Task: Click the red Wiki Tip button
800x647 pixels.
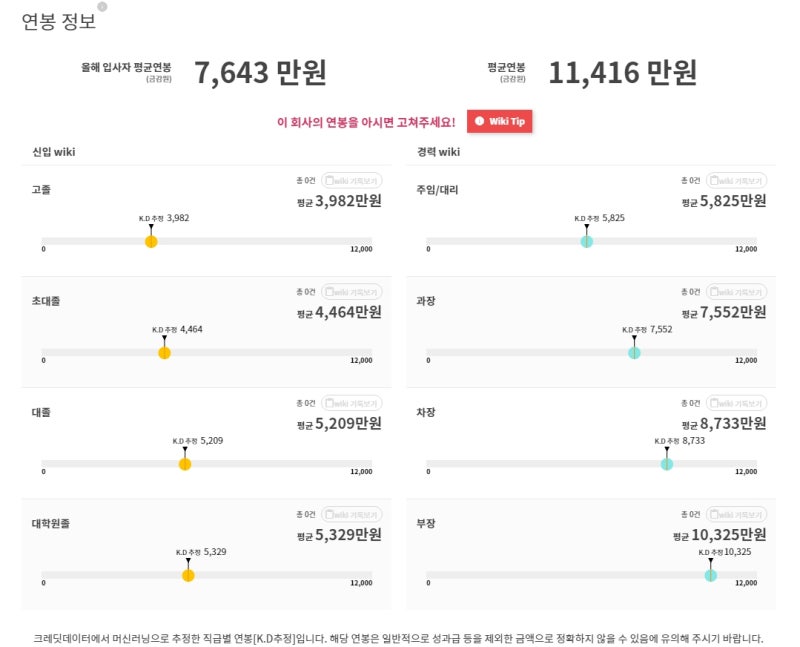Action: point(499,121)
